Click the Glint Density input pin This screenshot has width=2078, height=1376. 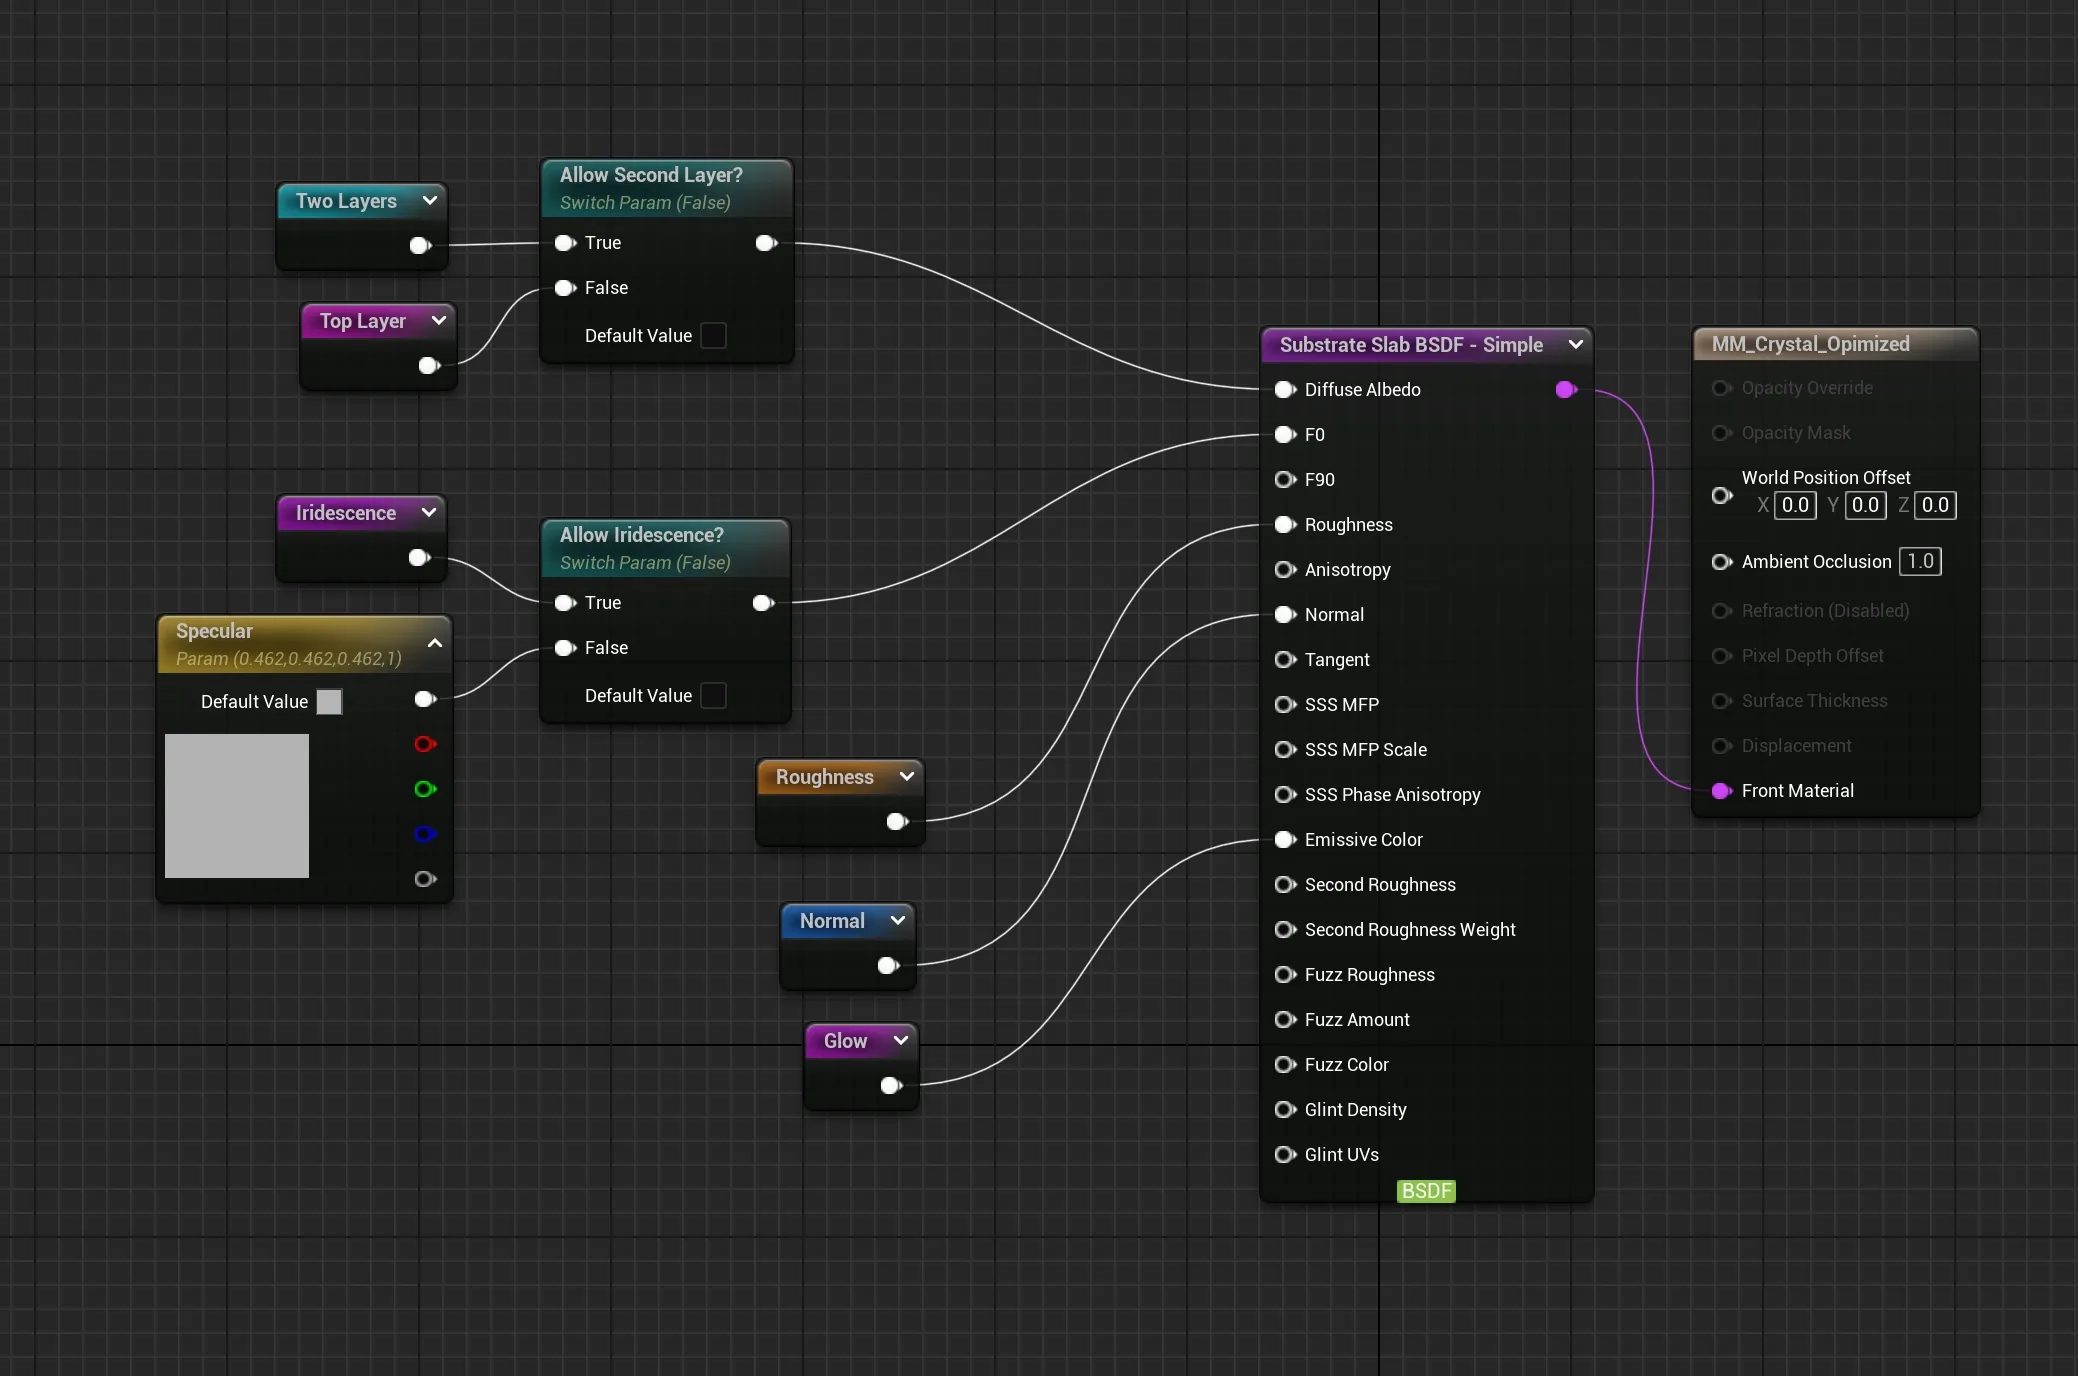click(x=1285, y=1110)
